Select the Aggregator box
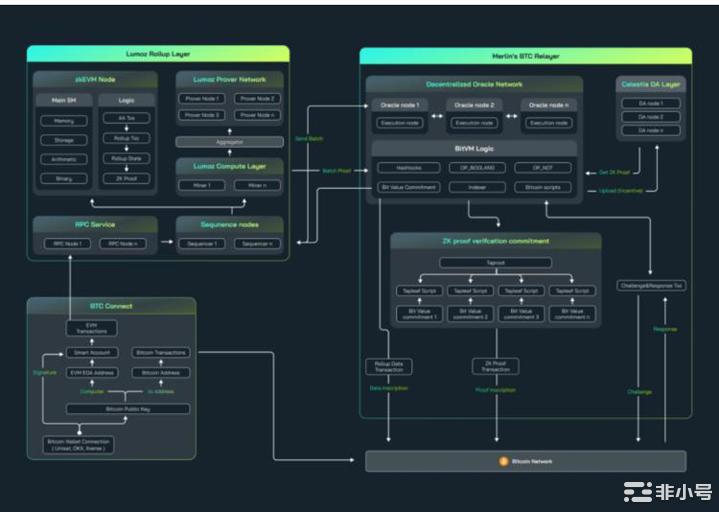Image resolution: width=719 pixels, height=512 pixels. coord(230,142)
